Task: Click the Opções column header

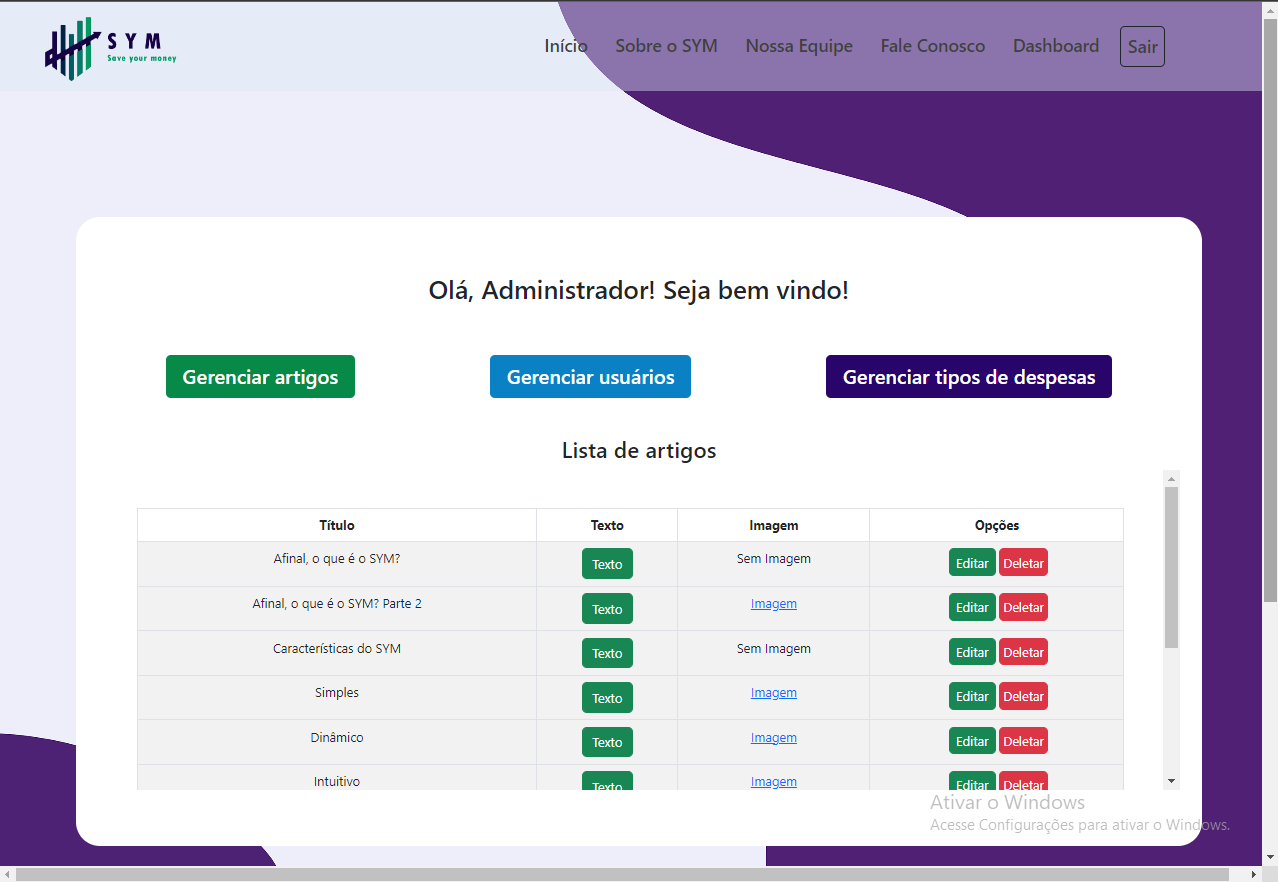Action: tap(997, 525)
